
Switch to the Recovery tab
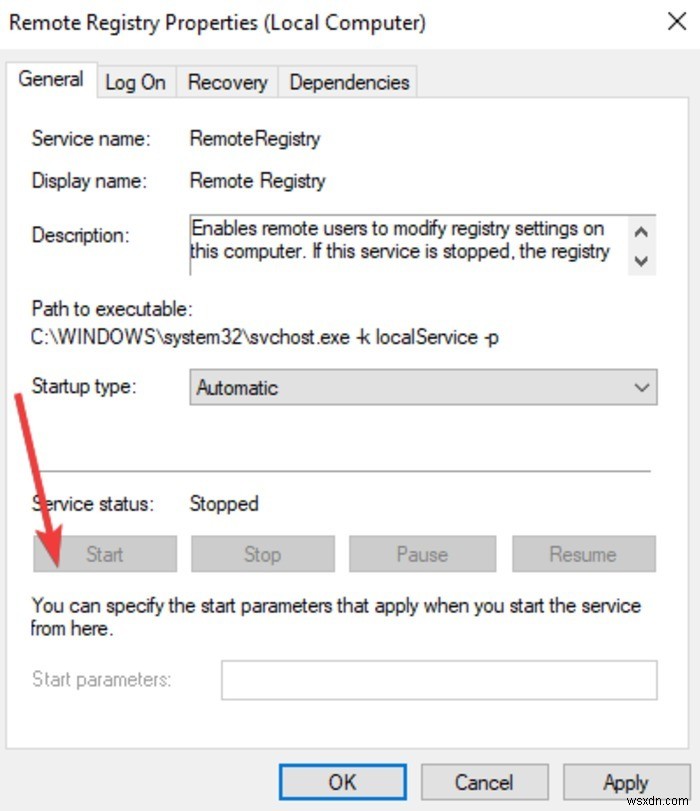coord(228,83)
